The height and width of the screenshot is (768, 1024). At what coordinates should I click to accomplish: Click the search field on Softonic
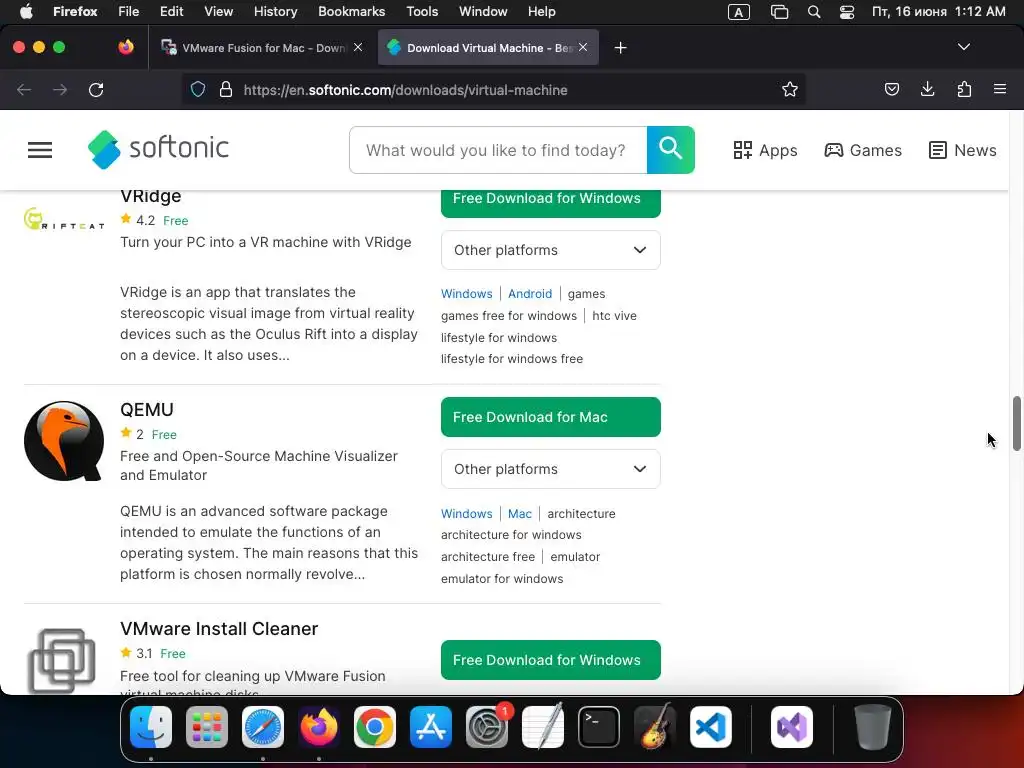point(498,150)
